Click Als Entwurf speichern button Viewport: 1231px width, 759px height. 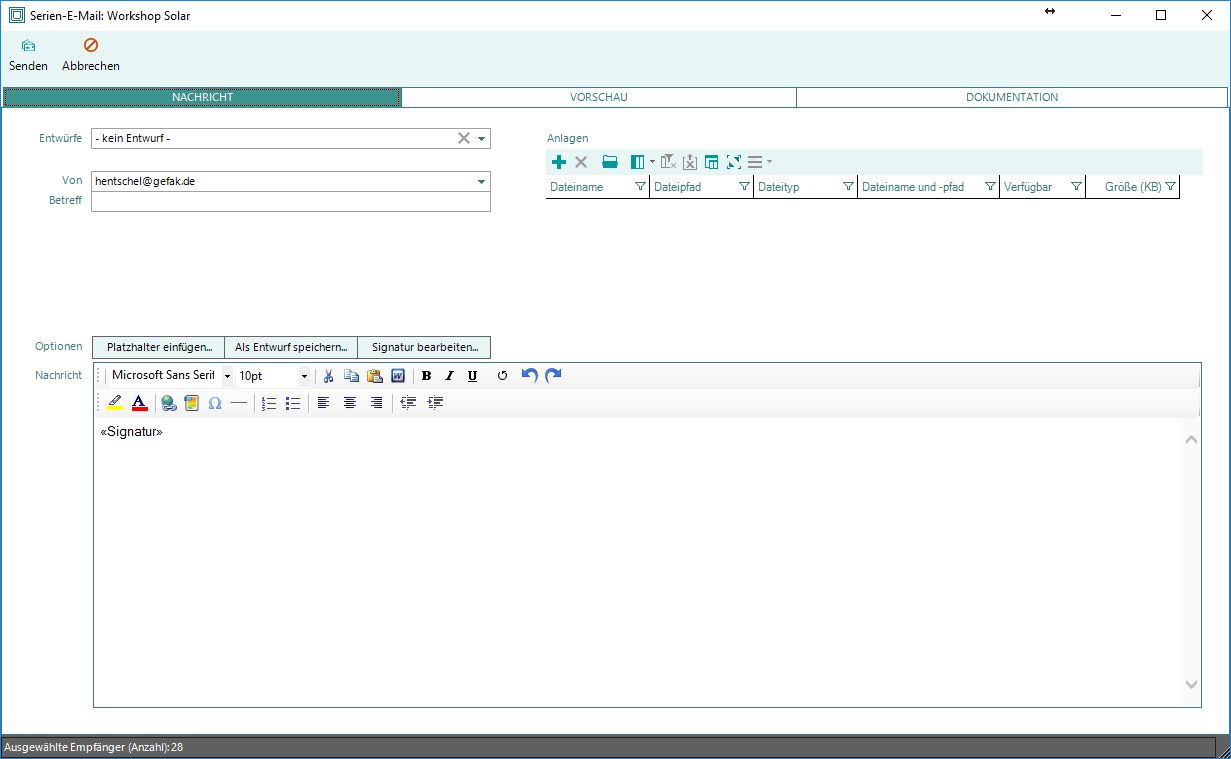tap(291, 347)
